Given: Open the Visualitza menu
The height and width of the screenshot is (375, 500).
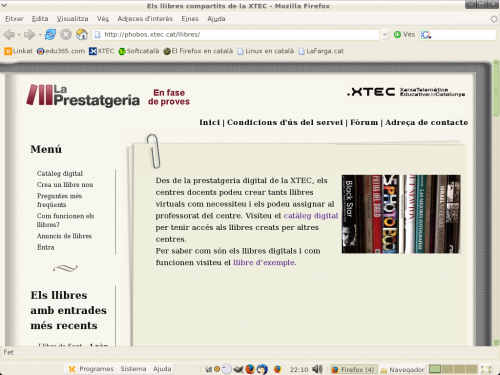Looking at the screenshot, I should click(72, 19).
